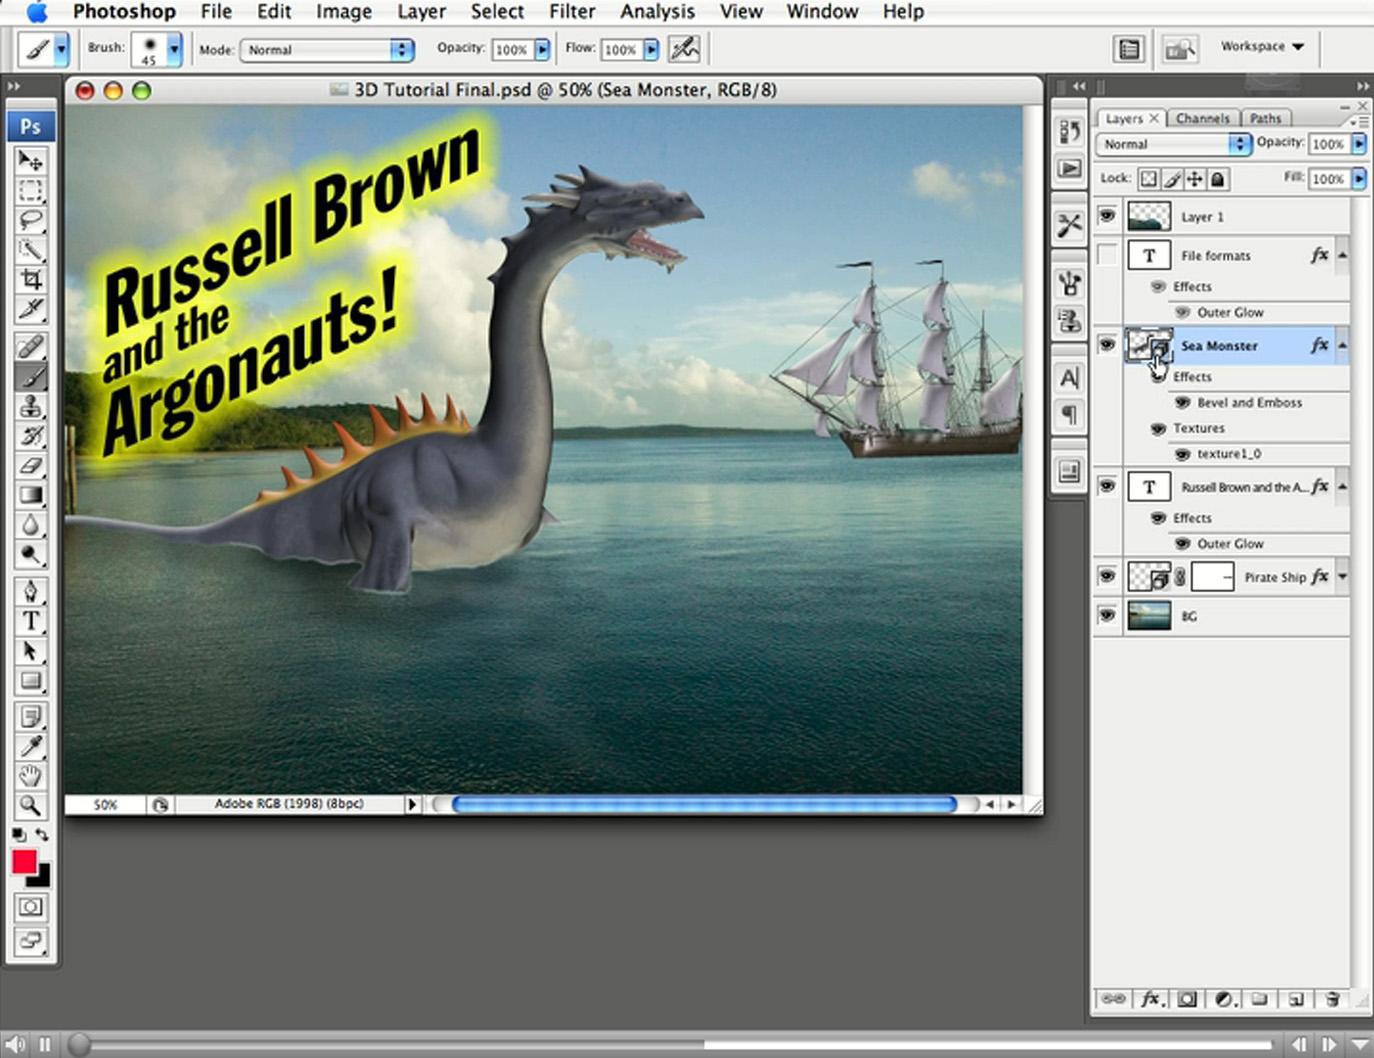Image resolution: width=1374 pixels, height=1058 pixels.
Task: Click the Opacity field in options bar
Action: click(x=511, y=49)
